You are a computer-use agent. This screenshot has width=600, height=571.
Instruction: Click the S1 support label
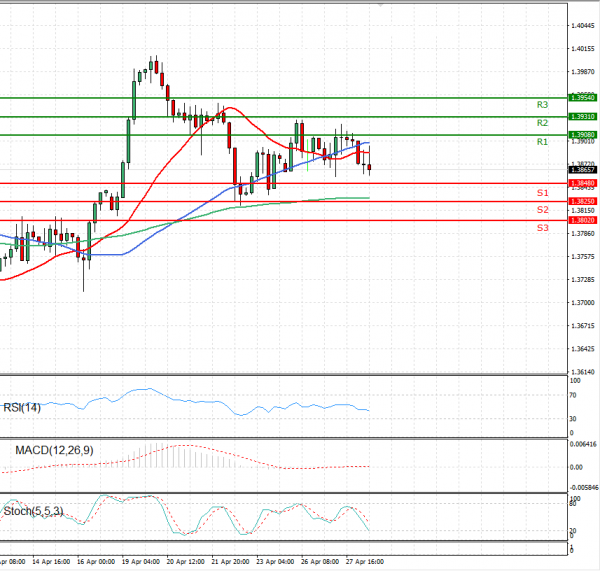(x=543, y=193)
